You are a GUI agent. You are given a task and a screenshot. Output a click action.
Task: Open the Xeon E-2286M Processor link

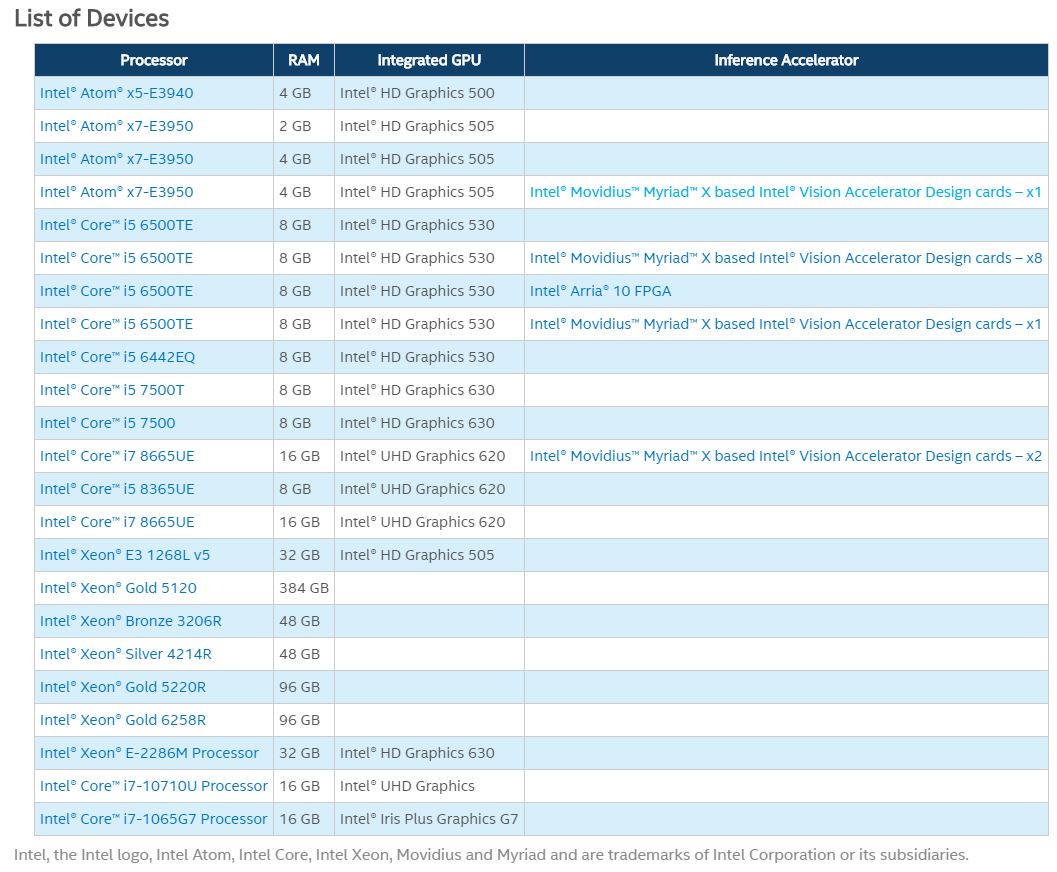149,753
